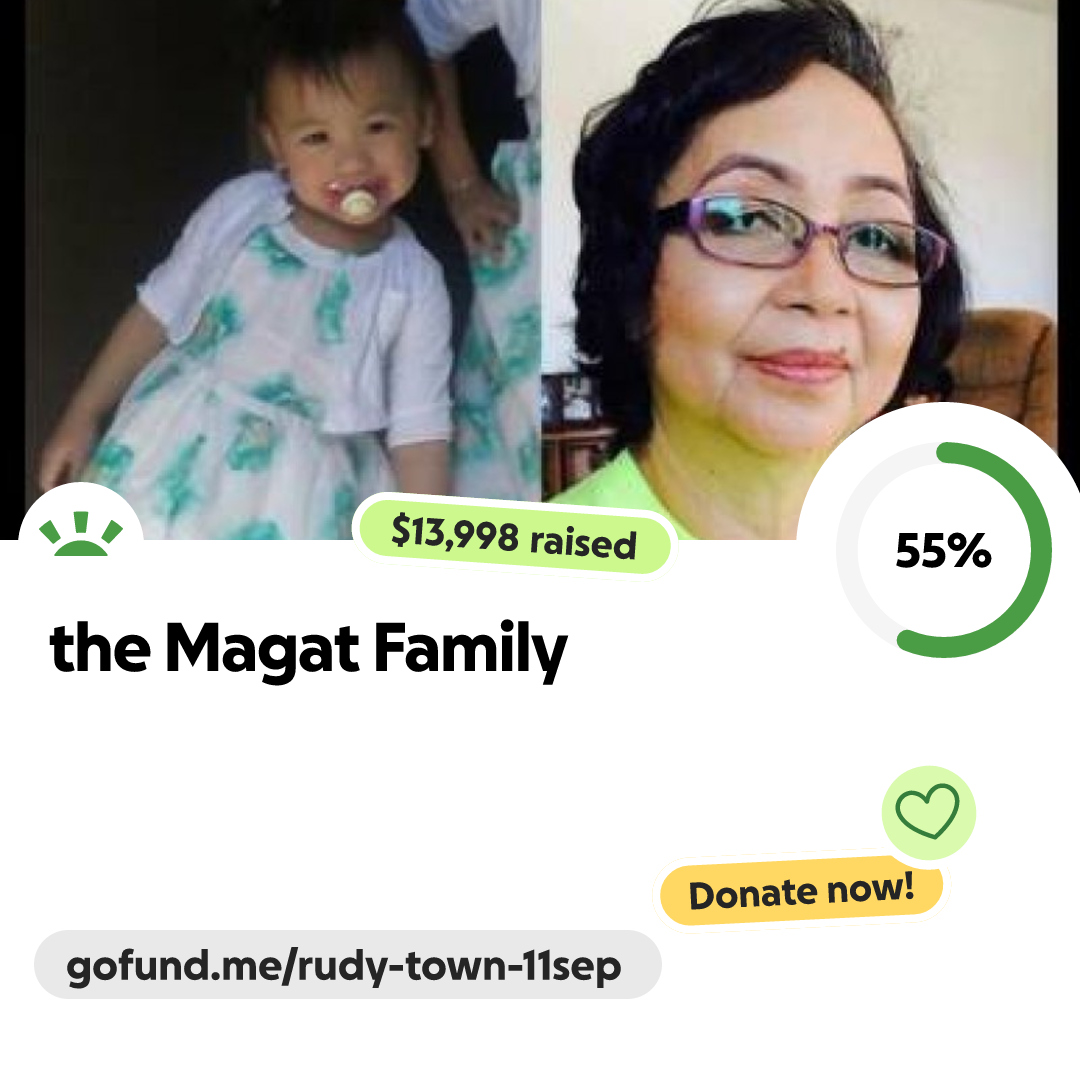This screenshot has width=1080, height=1080.
Task: Click the pacifier in the toddler's mouth
Action: pos(357,202)
